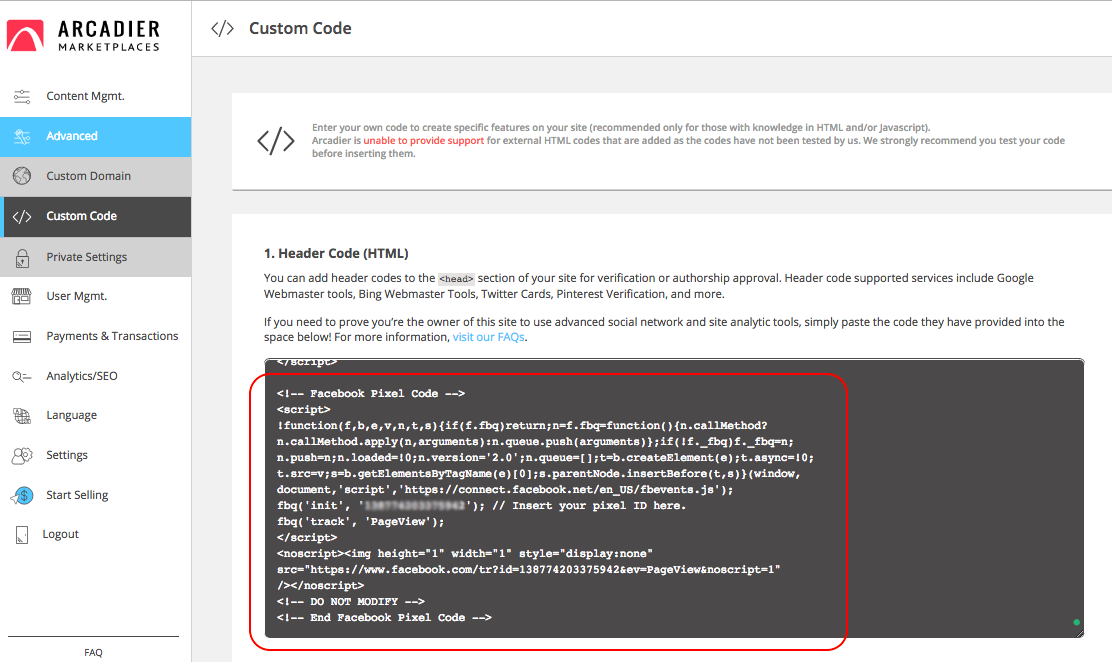Open User Mgmt. menu
The height and width of the screenshot is (662, 1112).
[96, 297]
